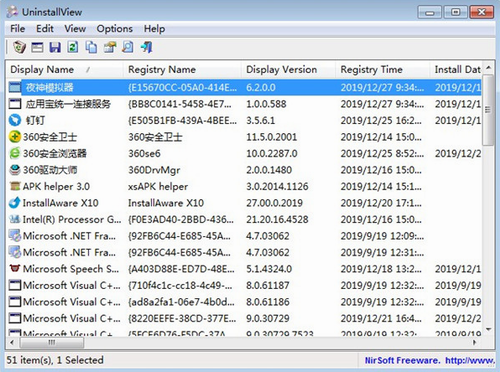Click the Uninstall Selected Software toolbar icon
This screenshot has height=372, width=500.
[19, 47]
